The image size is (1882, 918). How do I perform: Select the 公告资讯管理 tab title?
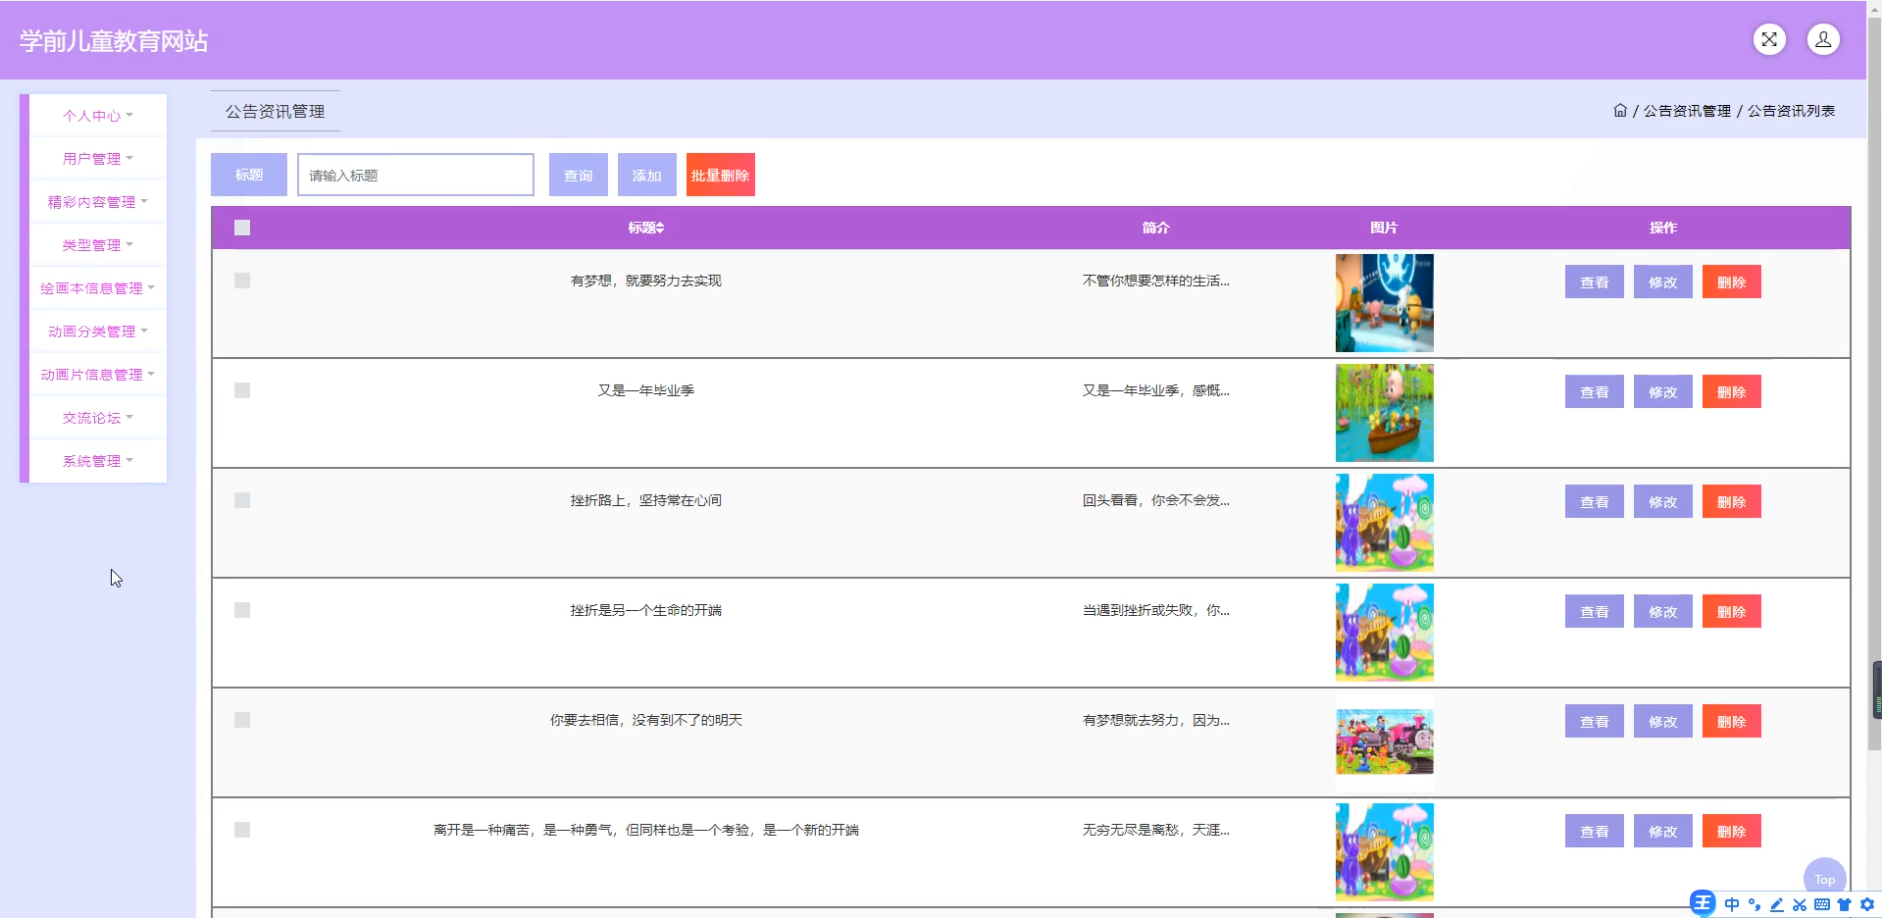[x=275, y=112]
